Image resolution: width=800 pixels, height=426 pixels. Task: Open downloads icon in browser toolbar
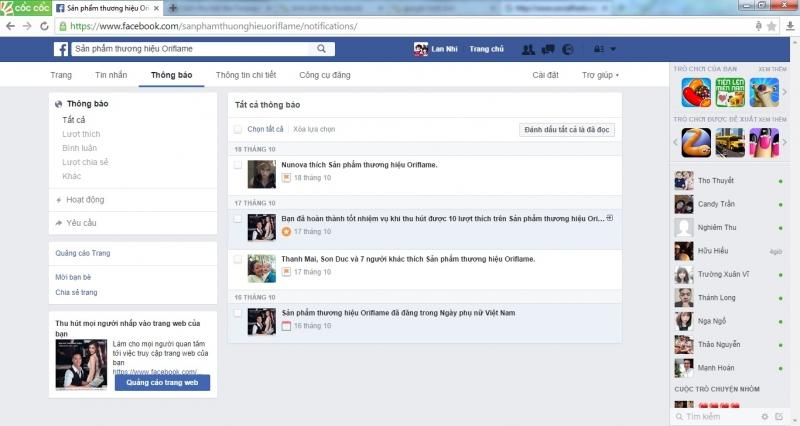tap(790, 26)
